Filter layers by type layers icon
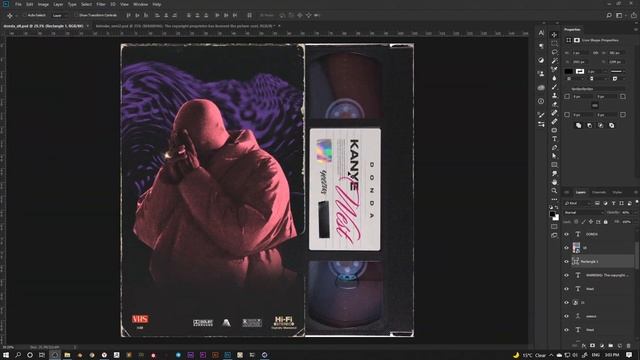The height and width of the screenshot is (360, 640). point(613,203)
